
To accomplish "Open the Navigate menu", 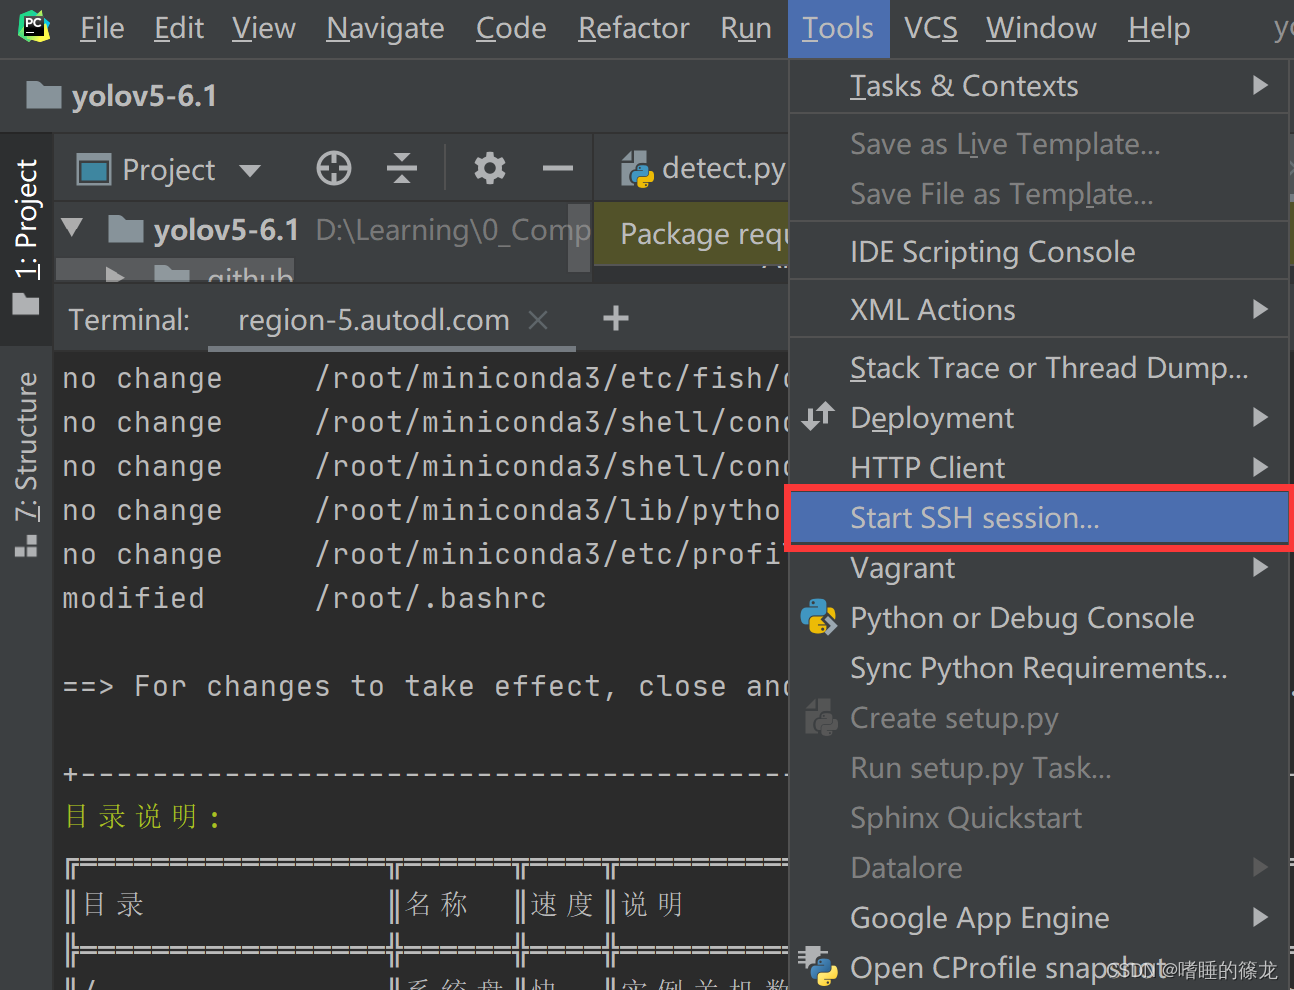I will pyautogui.click(x=385, y=28).
